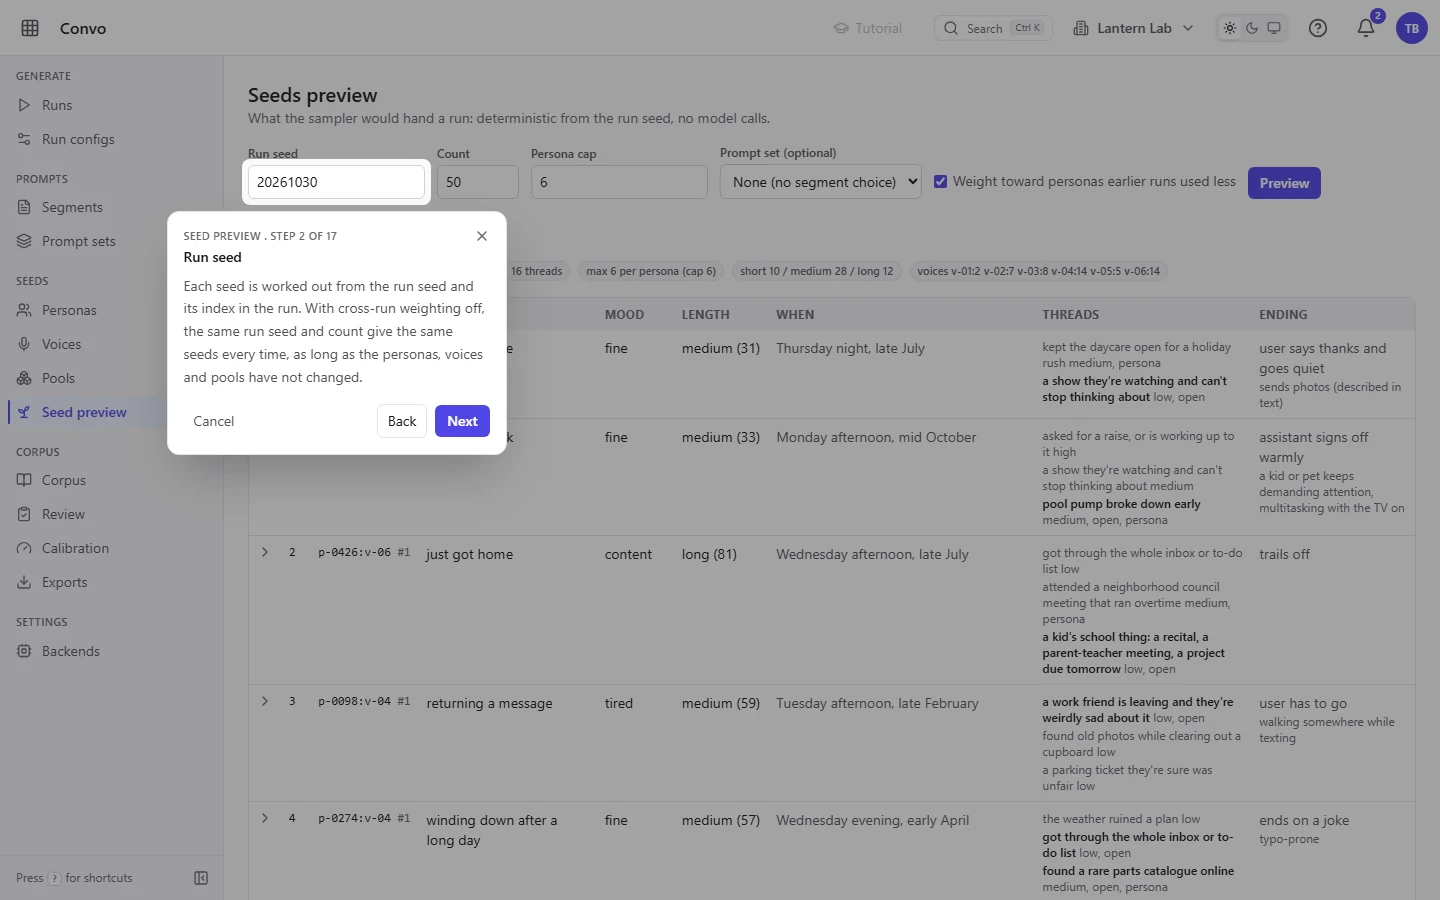Open Voices in the sidebar
Image resolution: width=1440 pixels, height=900 pixels.
pyautogui.click(x=111, y=344)
